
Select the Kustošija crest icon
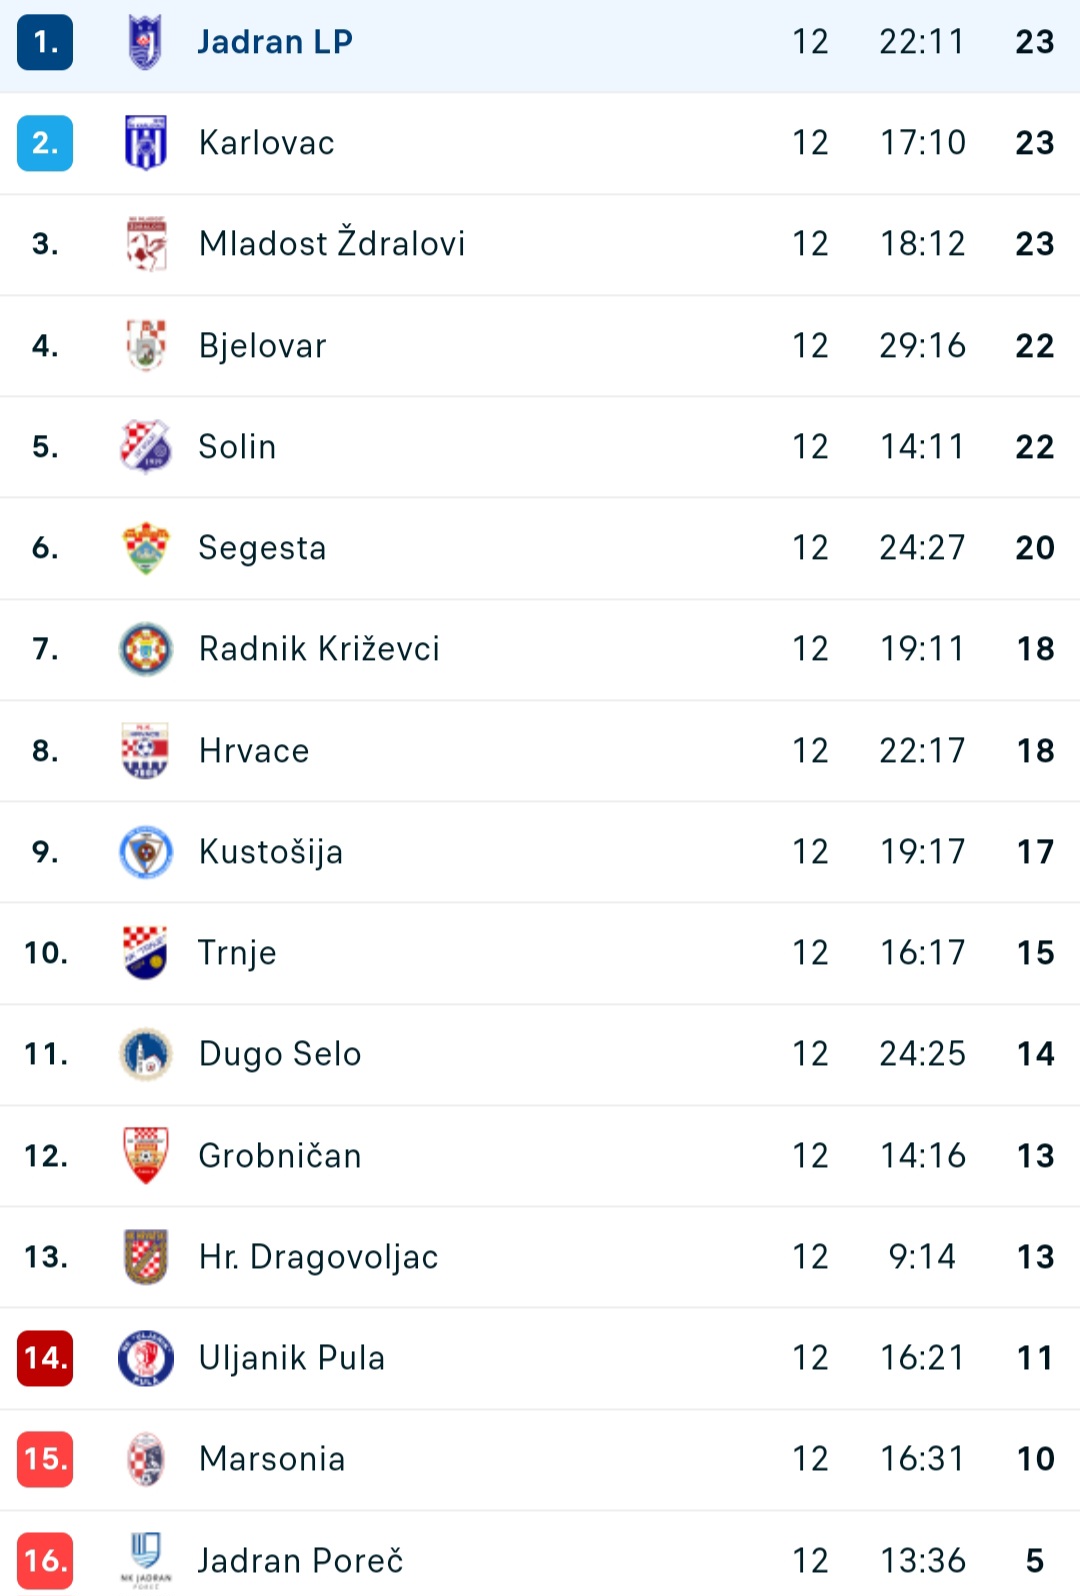coord(146,852)
